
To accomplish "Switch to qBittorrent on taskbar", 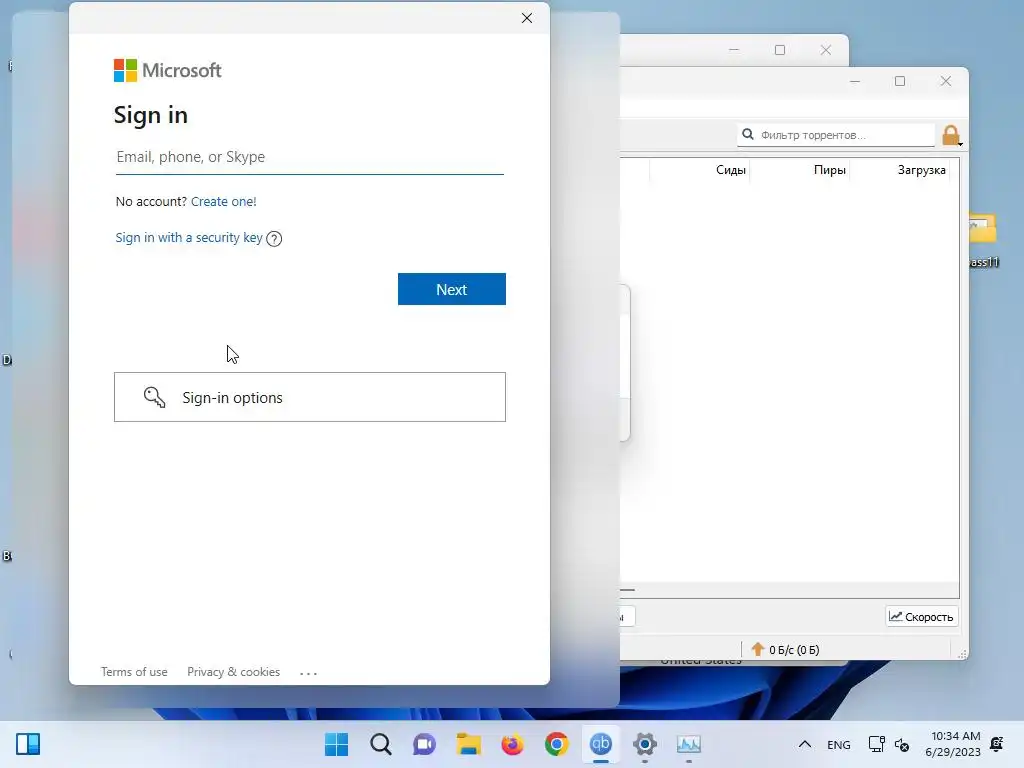I will 600,744.
